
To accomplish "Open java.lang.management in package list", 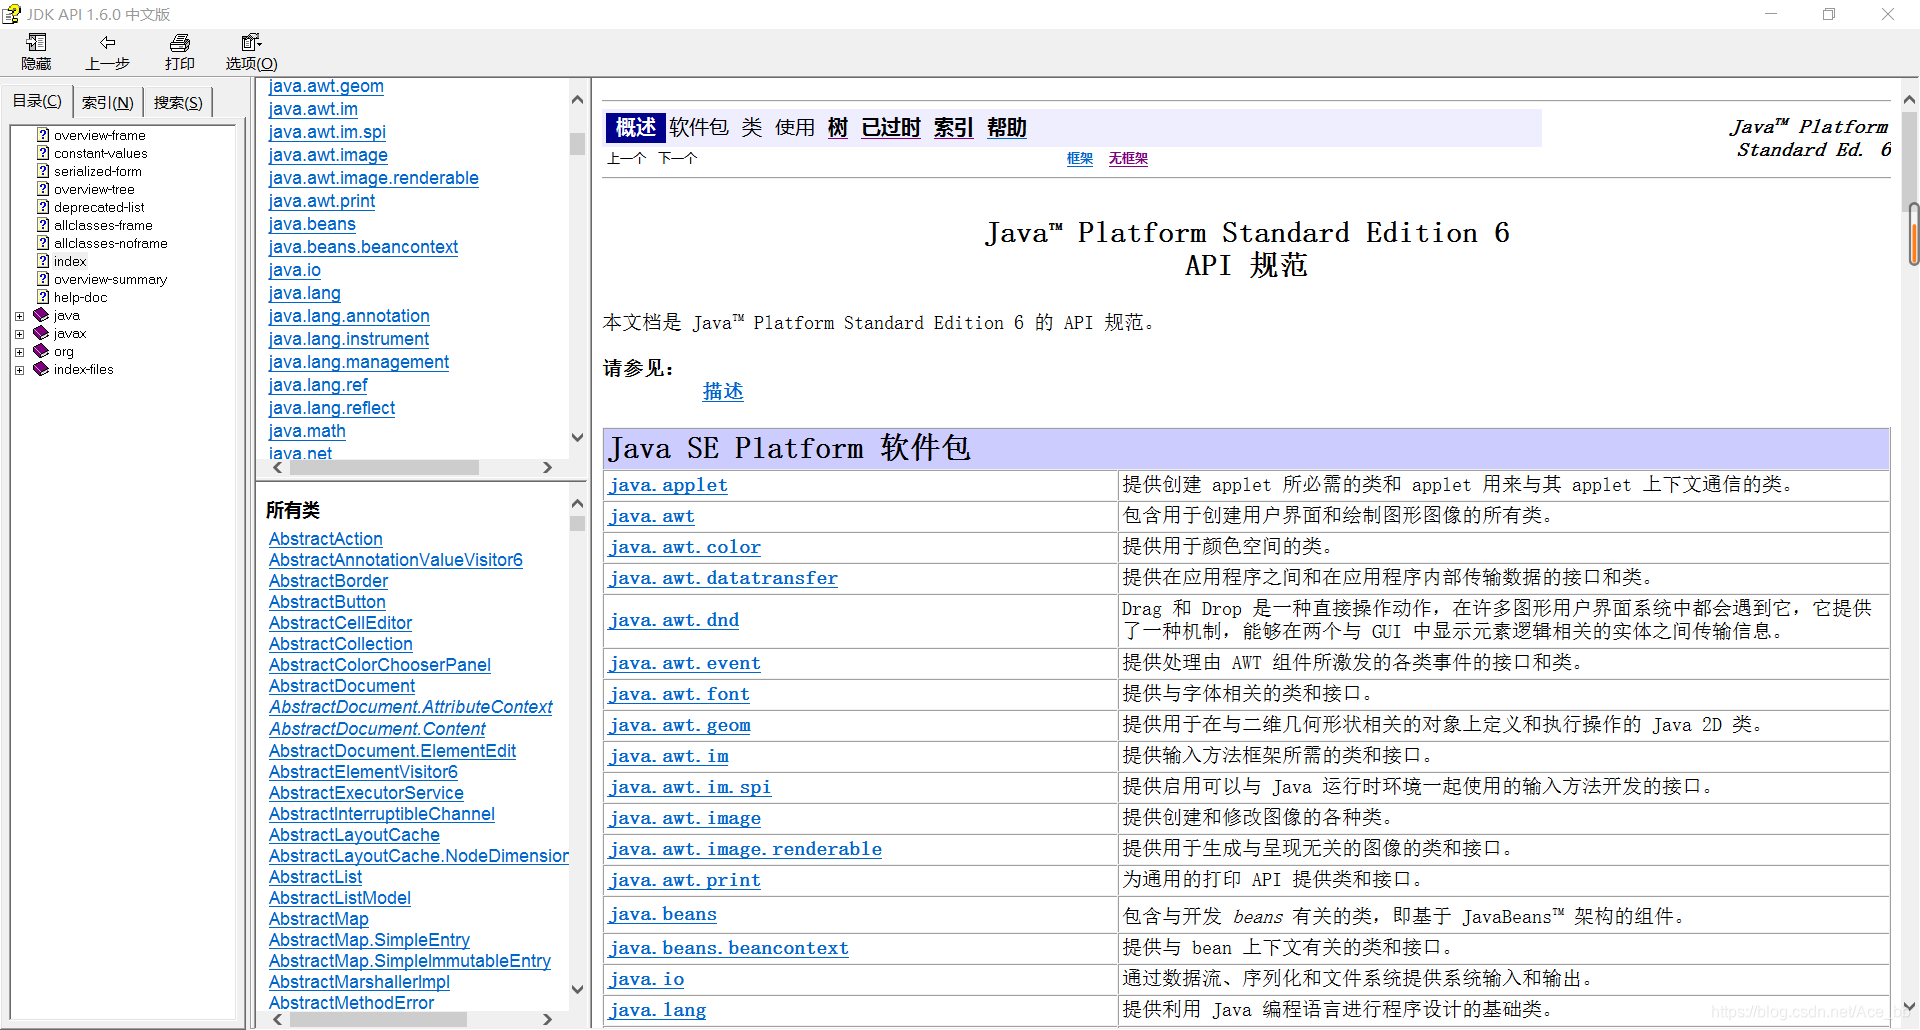I will click(x=359, y=362).
